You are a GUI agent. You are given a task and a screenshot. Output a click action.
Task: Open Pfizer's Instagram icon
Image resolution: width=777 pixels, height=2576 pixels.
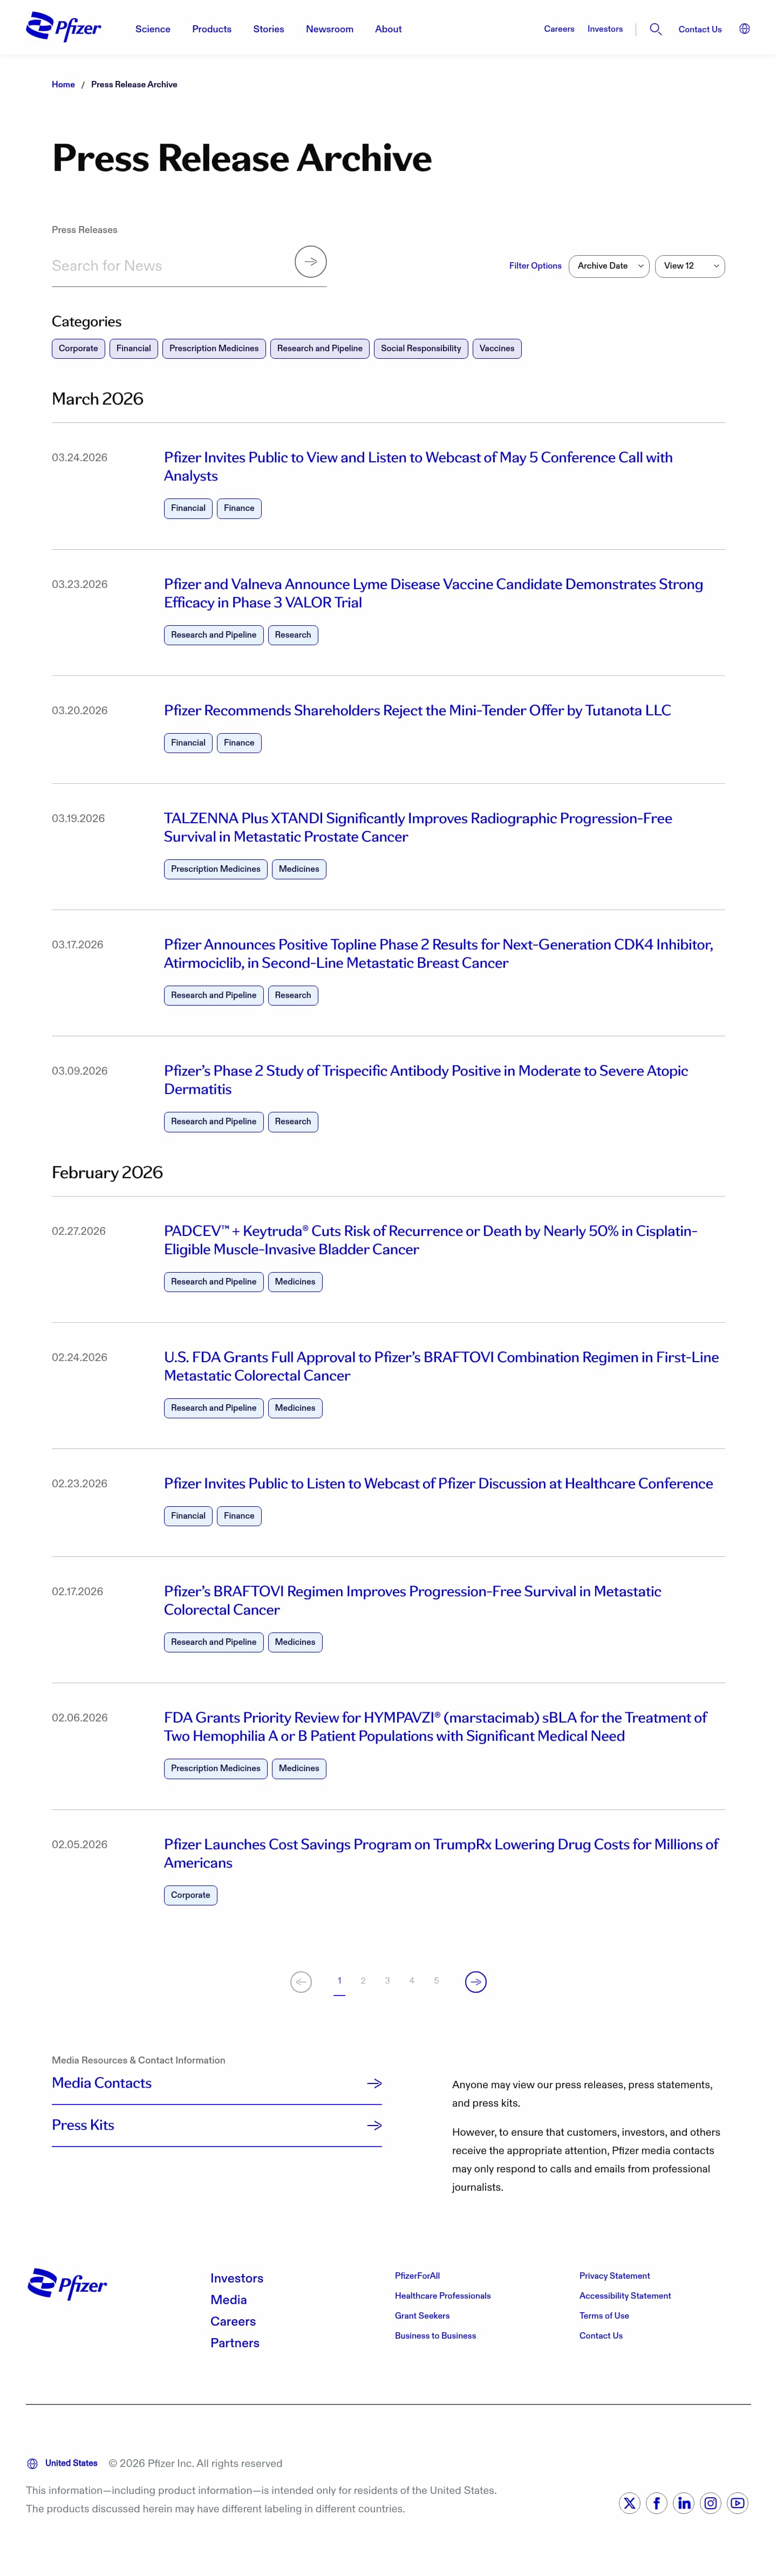pos(710,2502)
